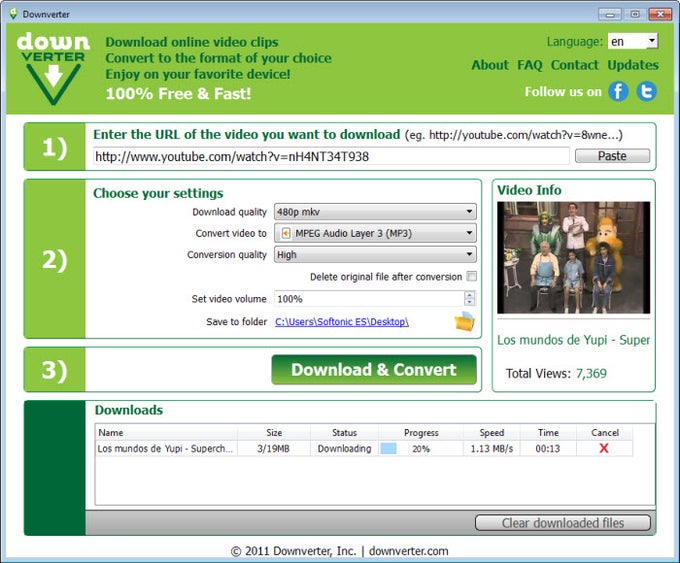Click the Cancel column header

click(605, 432)
